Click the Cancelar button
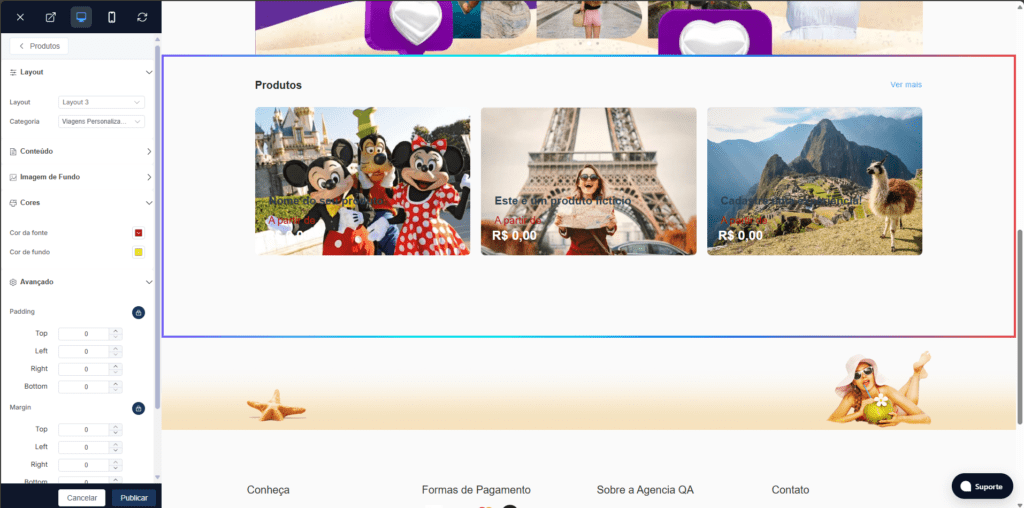The image size is (1024, 508). 81,497
